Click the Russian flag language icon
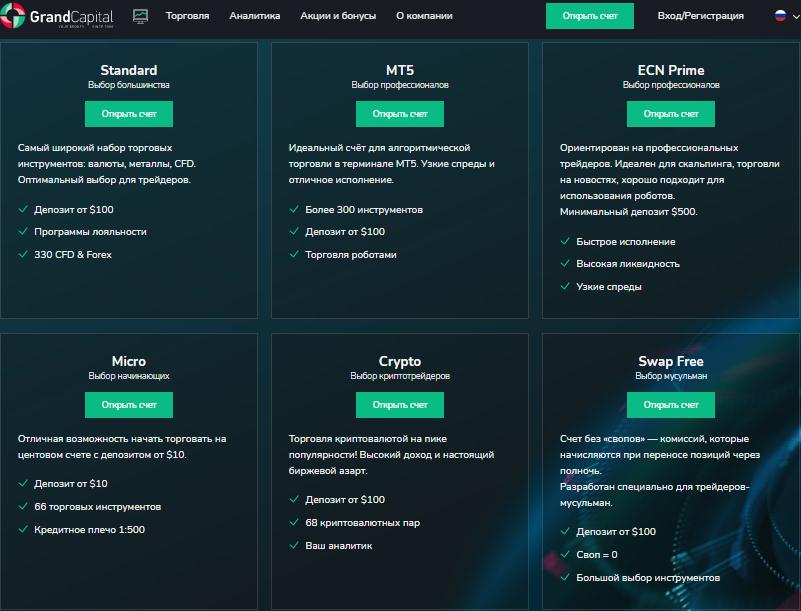The height and width of the screenshot is (611, 801). point(780,16)
